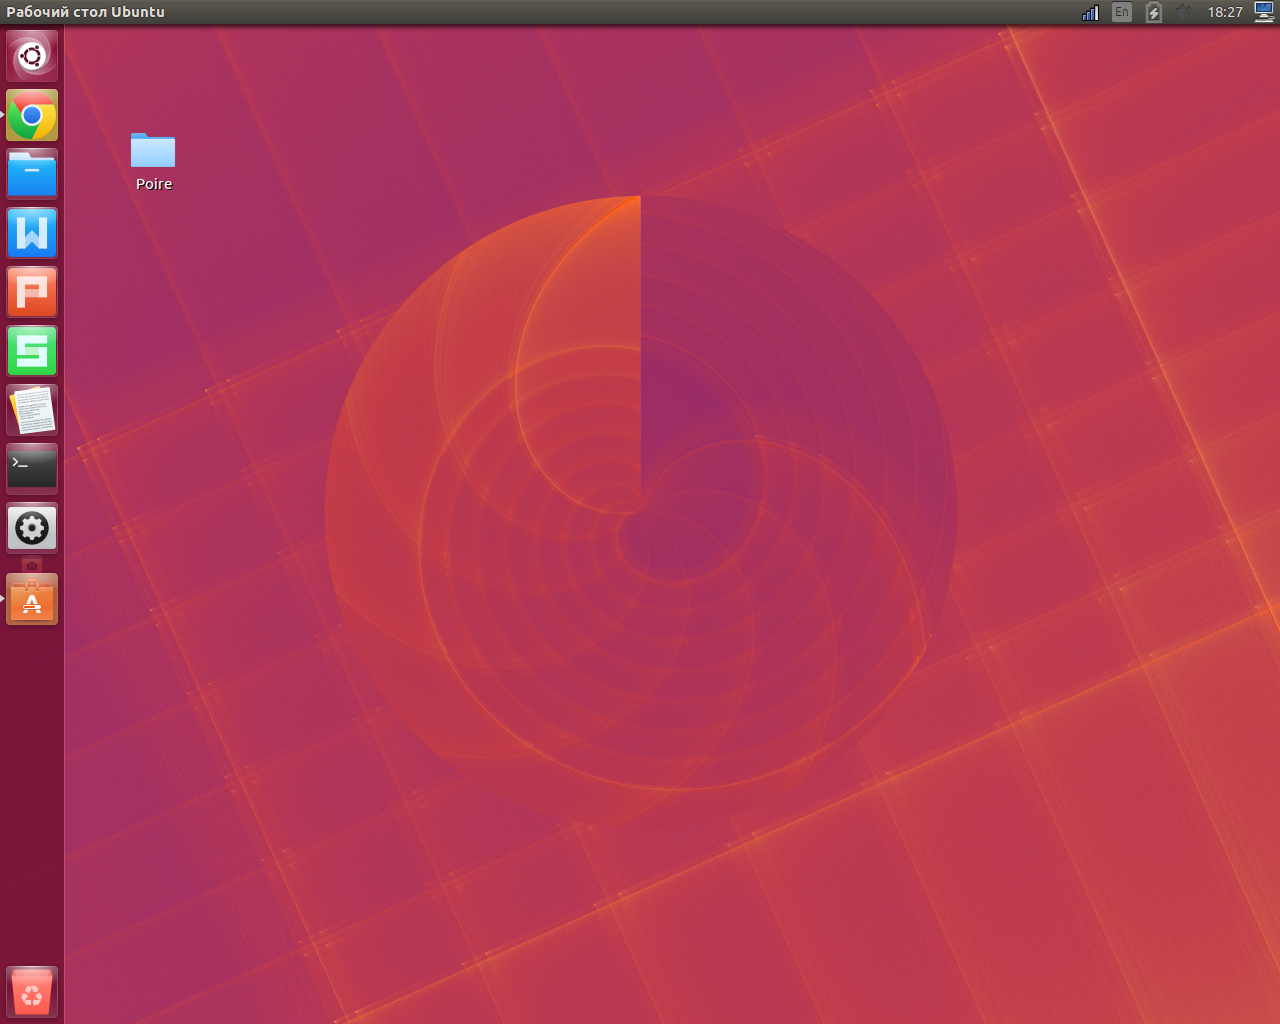The image size is (1280, 1024).
Task: Launch WPS Presentation from the dock
Action: (32, 292)
